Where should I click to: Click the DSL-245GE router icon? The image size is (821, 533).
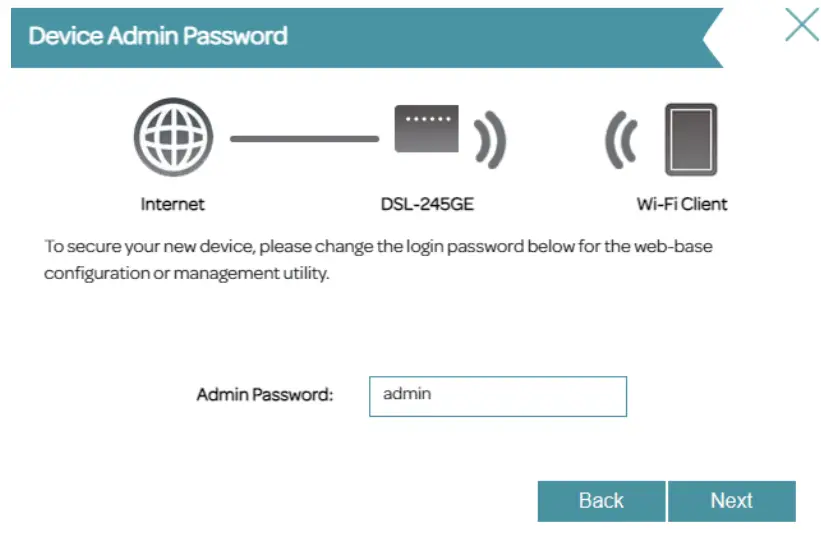pyautogui.click(x=427, y=129)
